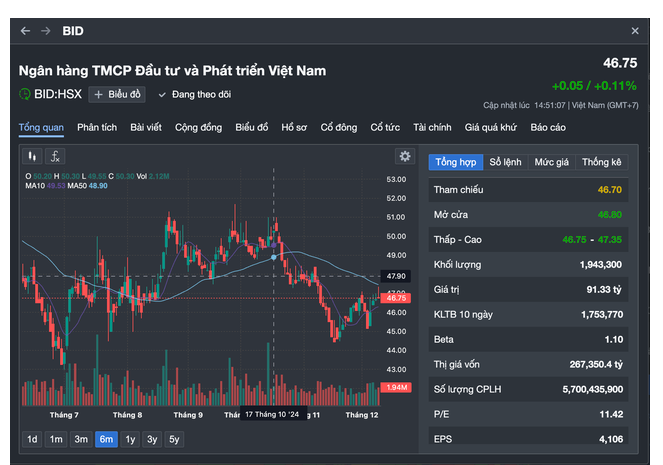Select the Thống kê statistics tab
This screenshot has width=663, height=465.
point(601,162)
